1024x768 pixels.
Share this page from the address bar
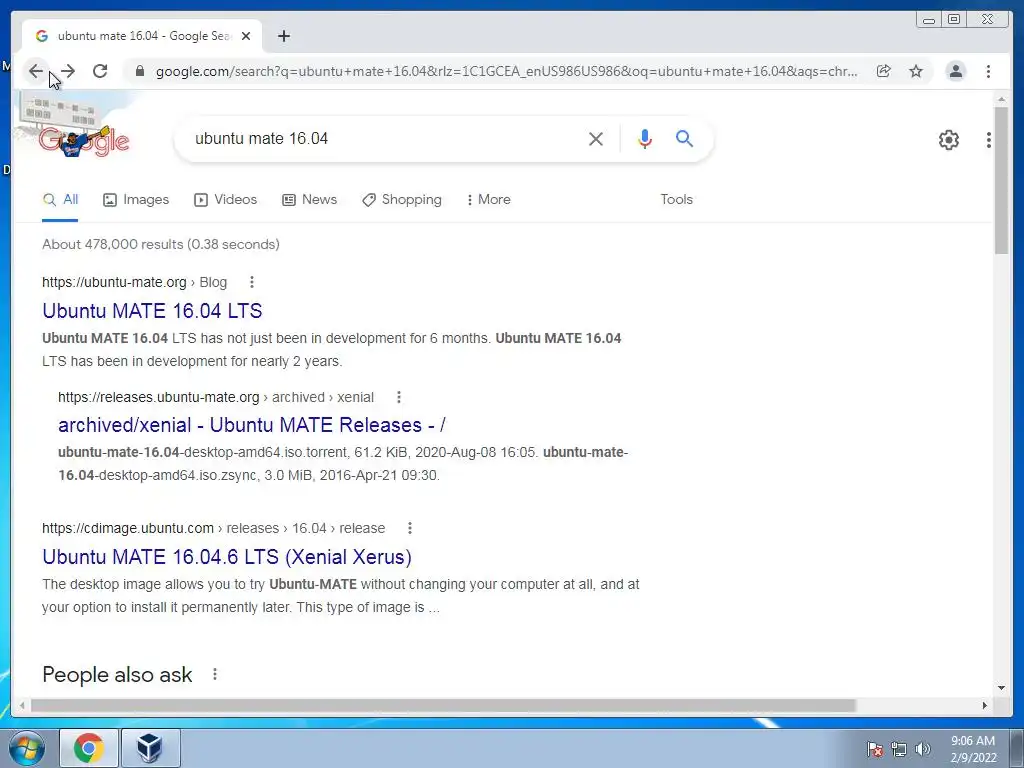[884, 71]
